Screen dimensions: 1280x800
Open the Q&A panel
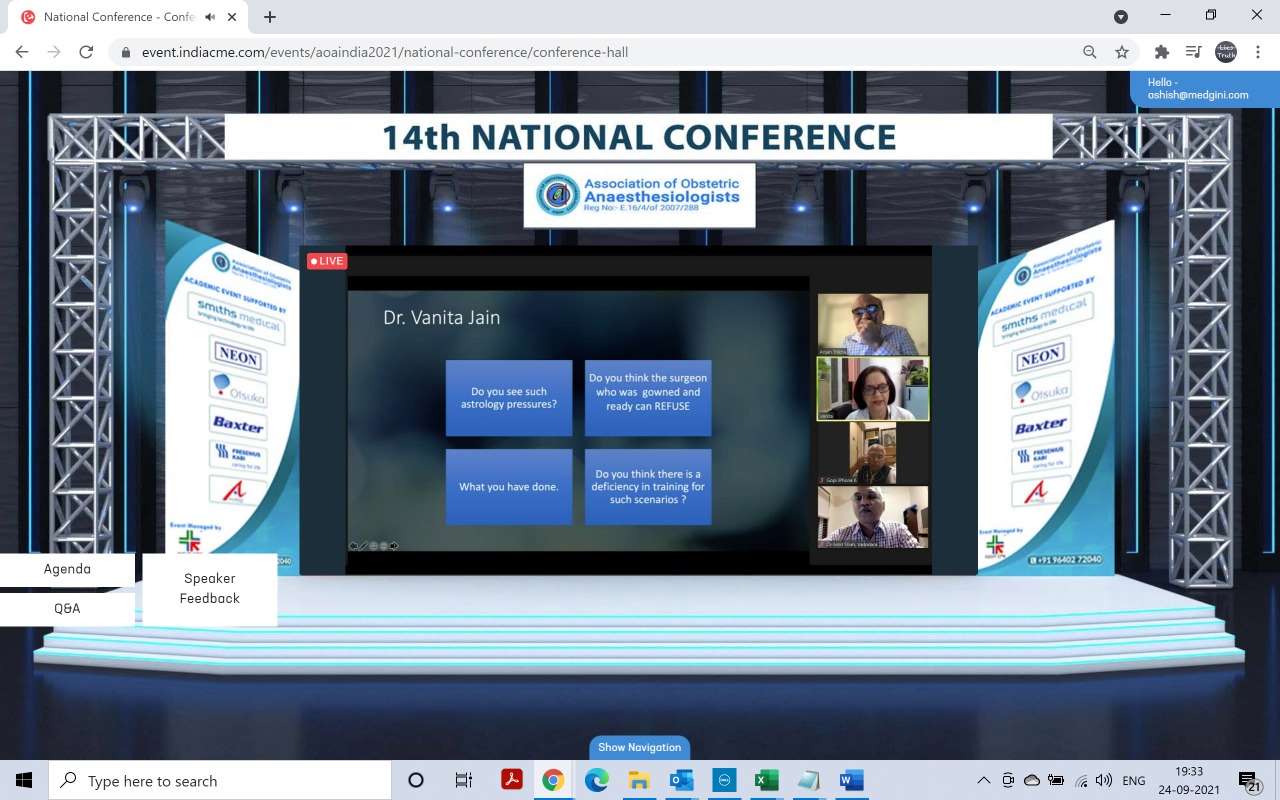pyautogui.click(x=67, y=608)
